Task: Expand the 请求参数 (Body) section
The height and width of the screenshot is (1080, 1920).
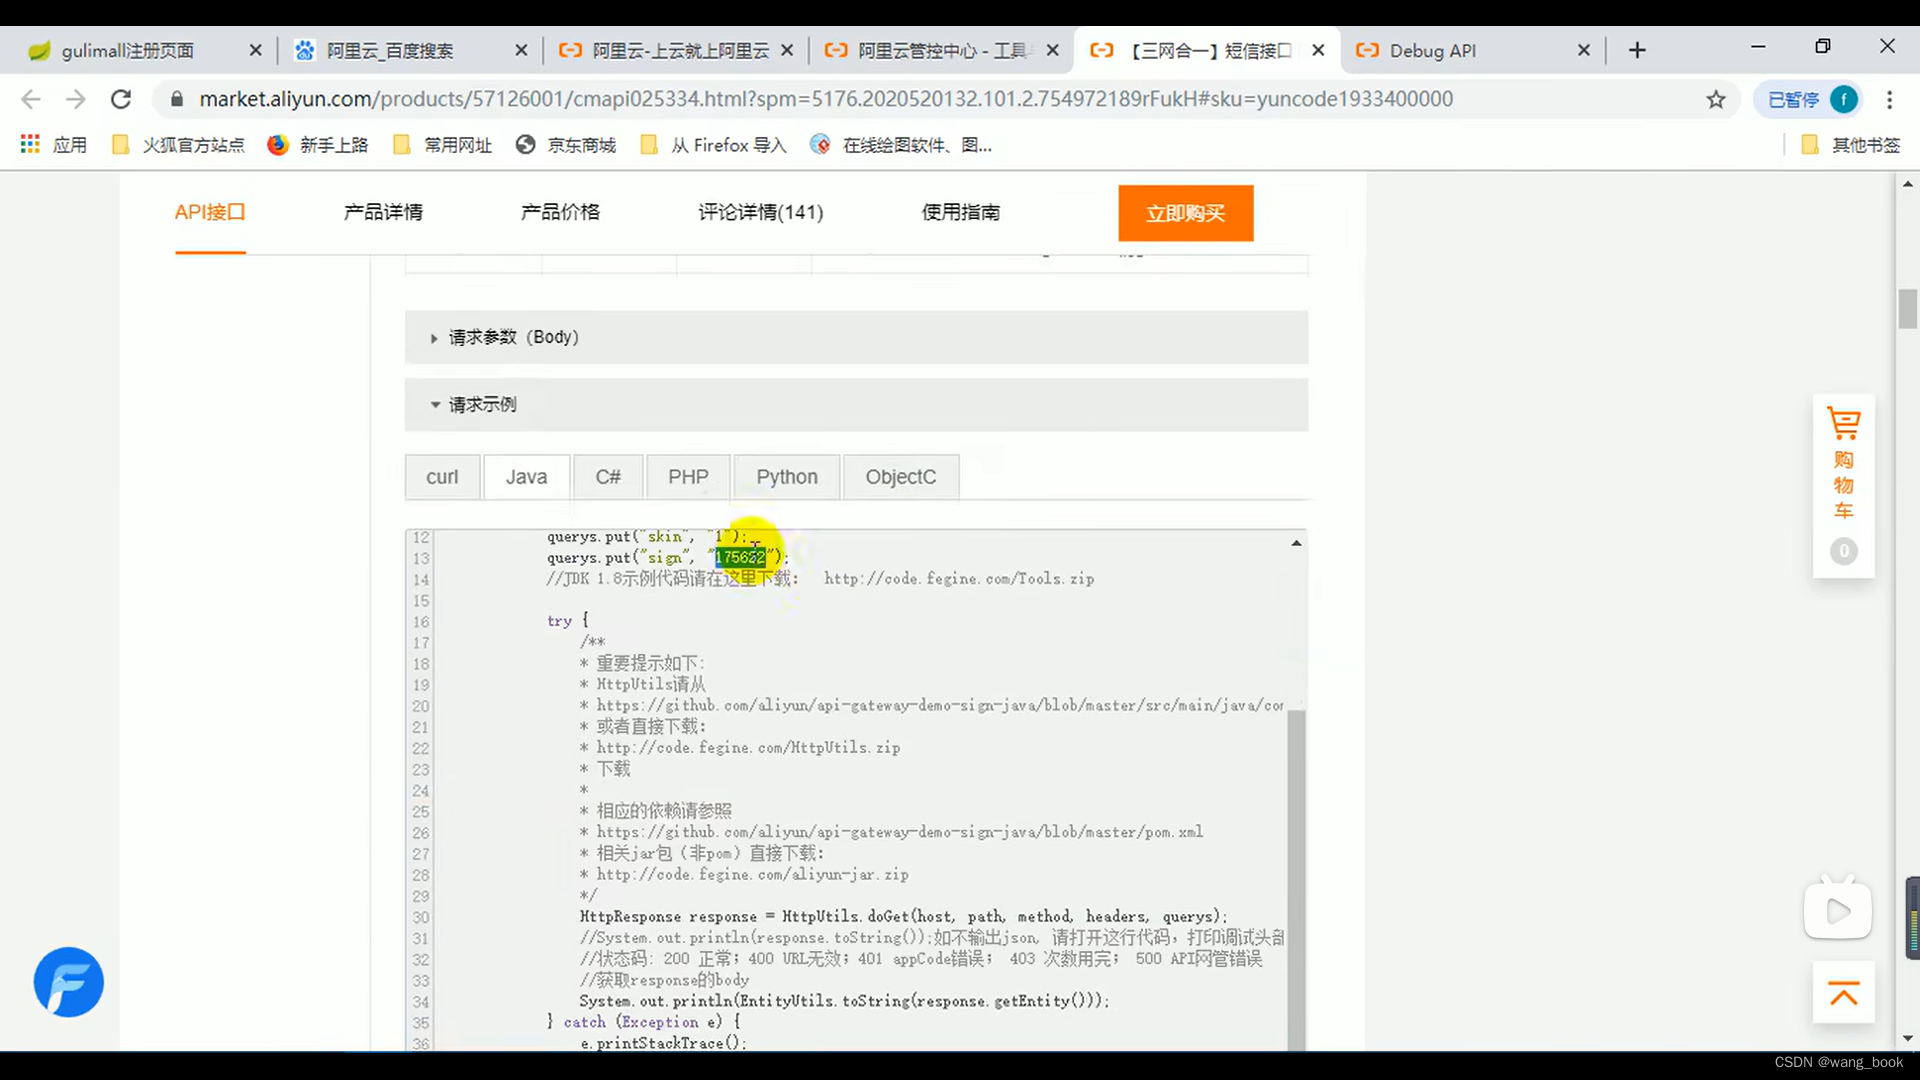Action: point(856,337)
